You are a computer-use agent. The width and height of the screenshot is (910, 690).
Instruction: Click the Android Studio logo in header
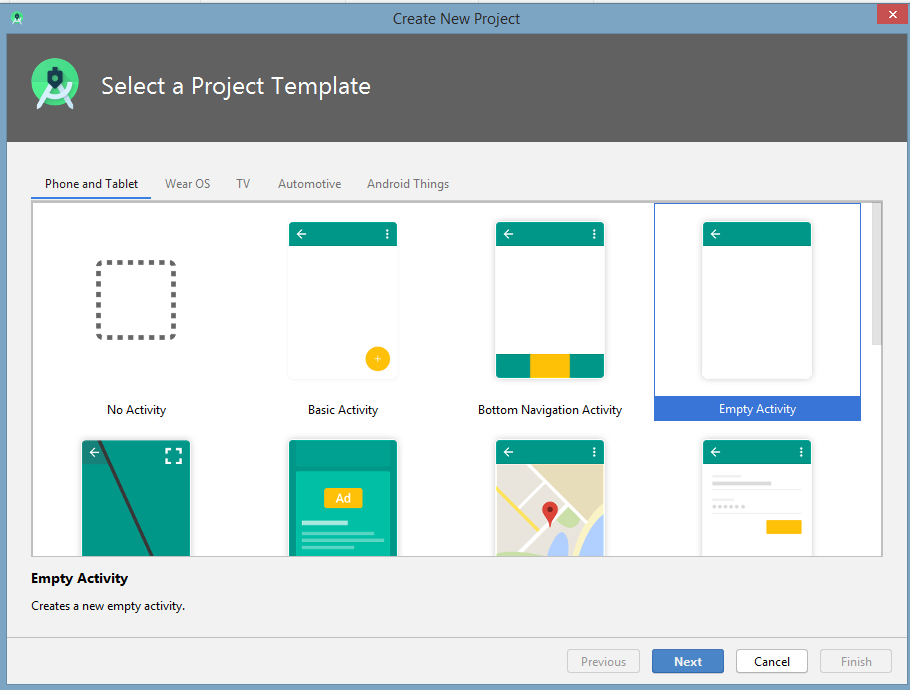click(x=55, y=84)
